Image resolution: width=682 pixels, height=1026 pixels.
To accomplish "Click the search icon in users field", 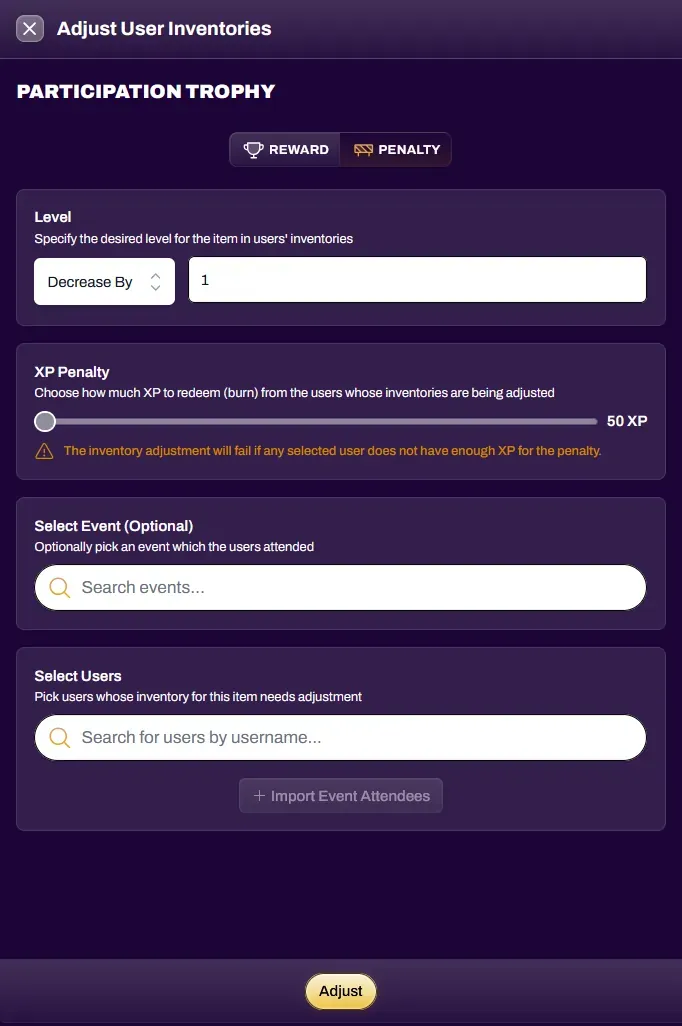I will (x=60, y=737).
